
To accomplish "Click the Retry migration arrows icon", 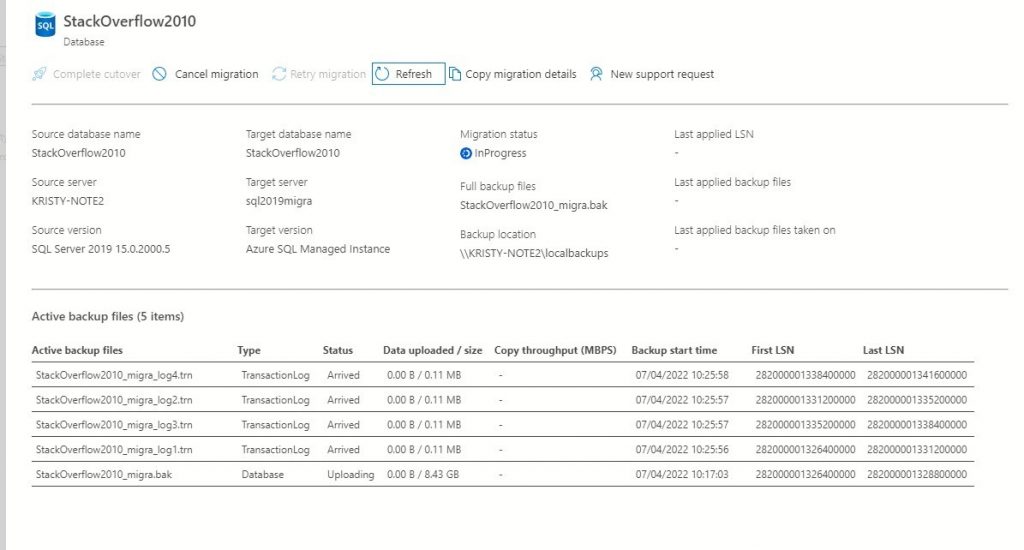I will point(279,74).
